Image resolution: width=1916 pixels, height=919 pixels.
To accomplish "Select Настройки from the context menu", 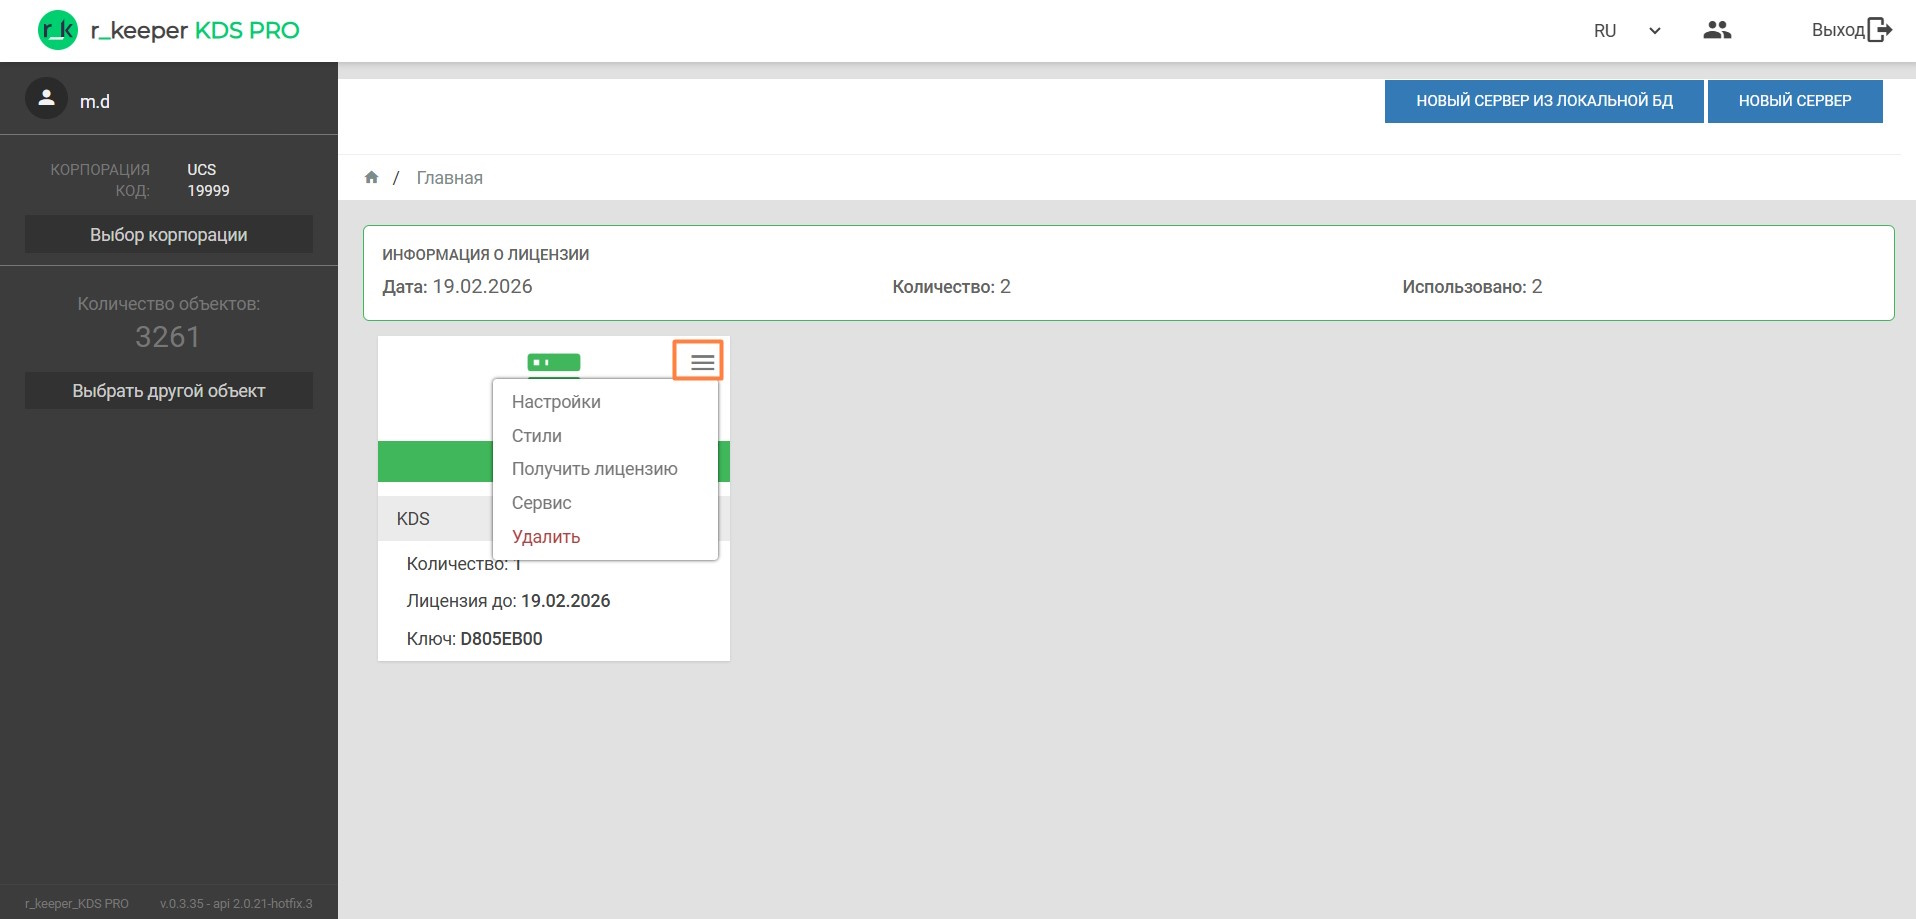I will [556, 402].
